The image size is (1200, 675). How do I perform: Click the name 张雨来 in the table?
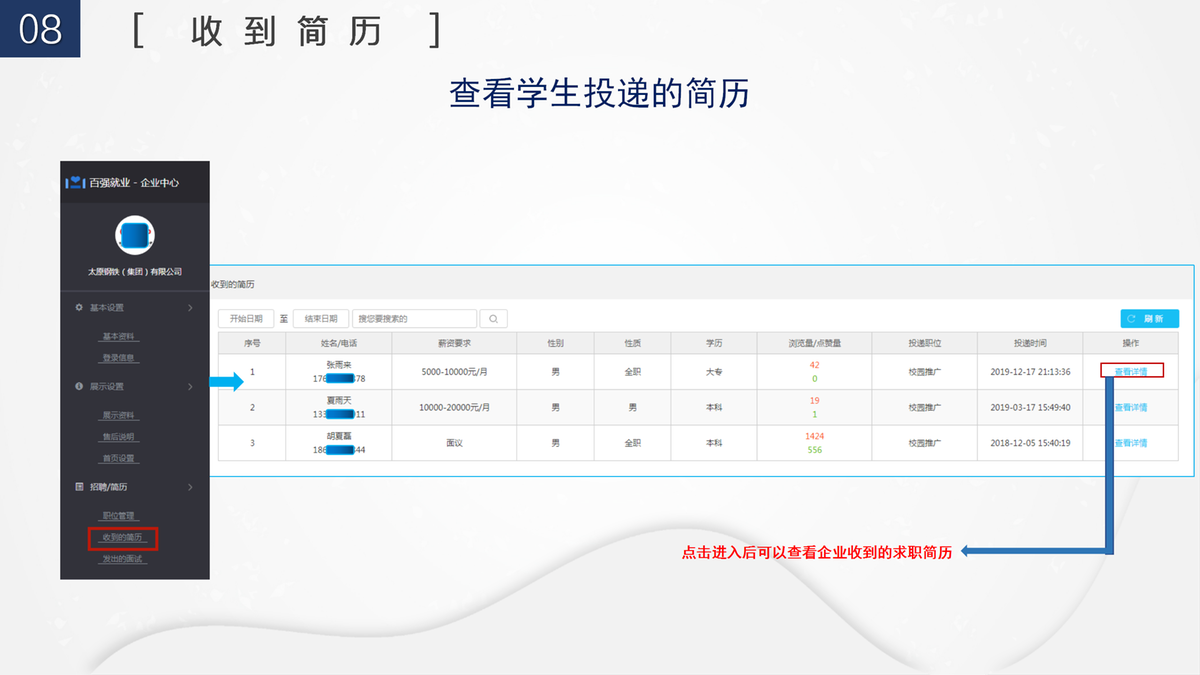pyautogui.click(x=339, y=365)
